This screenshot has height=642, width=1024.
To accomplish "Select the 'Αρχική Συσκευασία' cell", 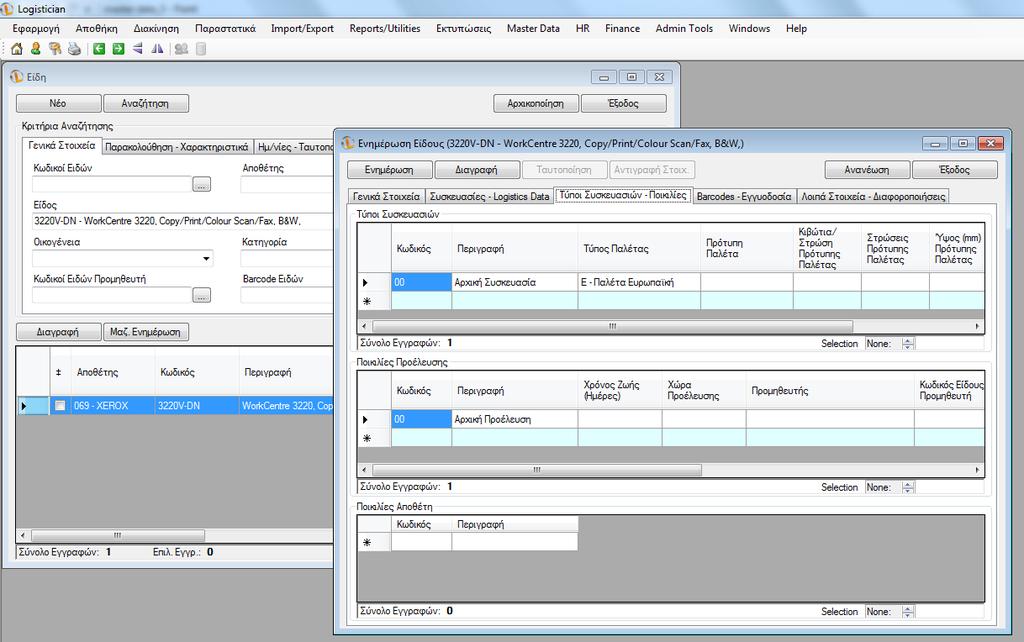I will point(515,282).
